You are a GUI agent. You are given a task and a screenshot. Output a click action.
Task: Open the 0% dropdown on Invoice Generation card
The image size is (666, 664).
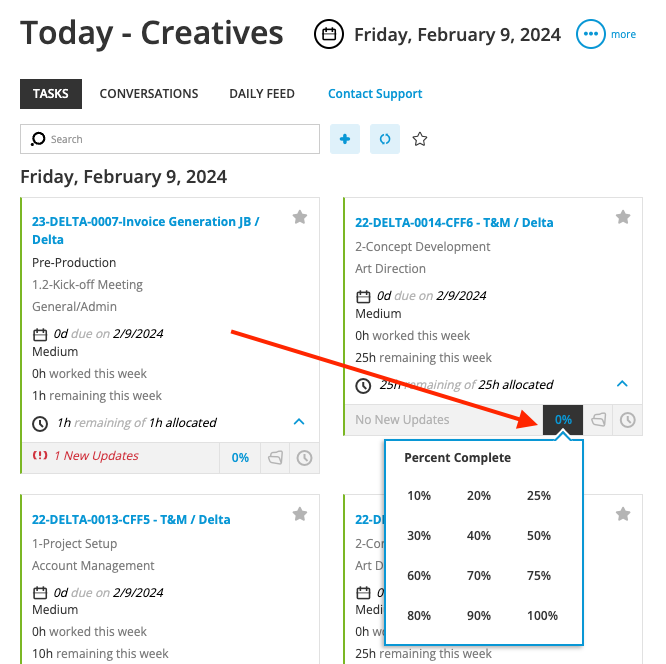240,458
